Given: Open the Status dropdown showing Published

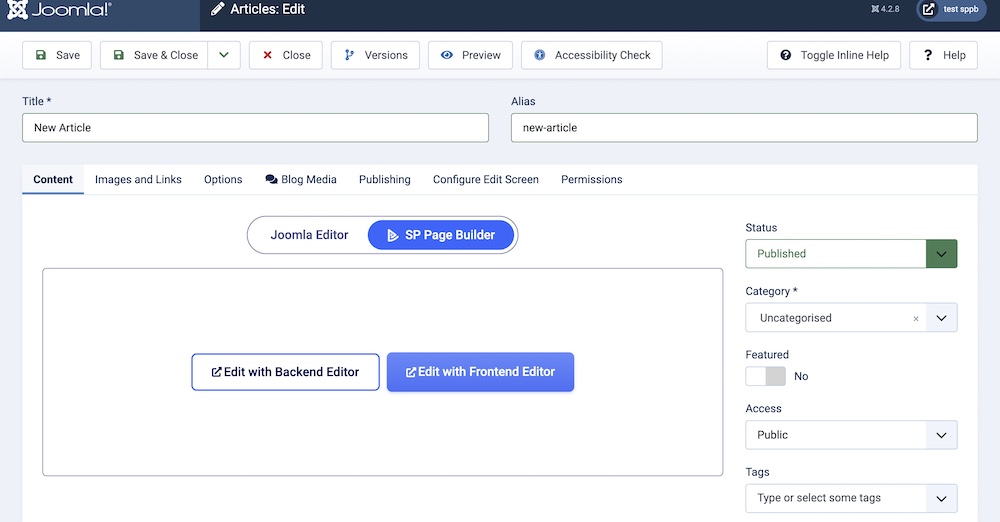Looking at the screenshot, I should coord(851,254).
